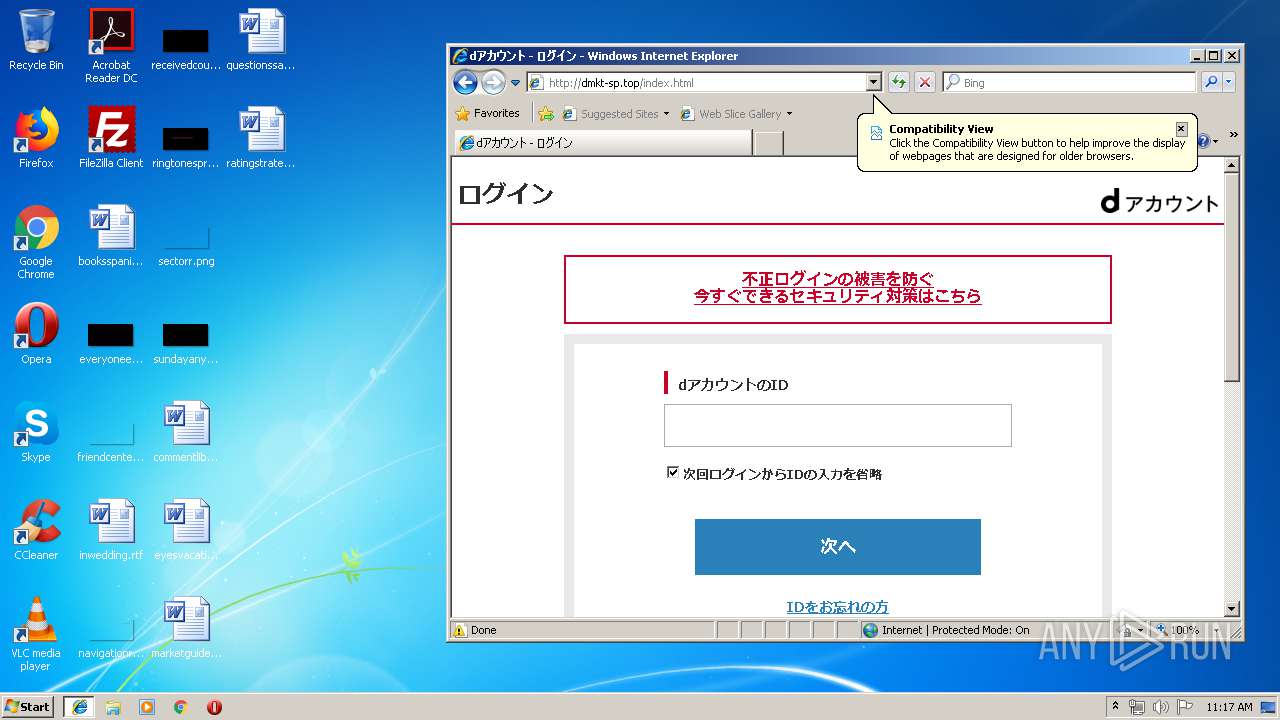
Task: Open the ratingstrate... Word document icon
Action: [261, 138]
